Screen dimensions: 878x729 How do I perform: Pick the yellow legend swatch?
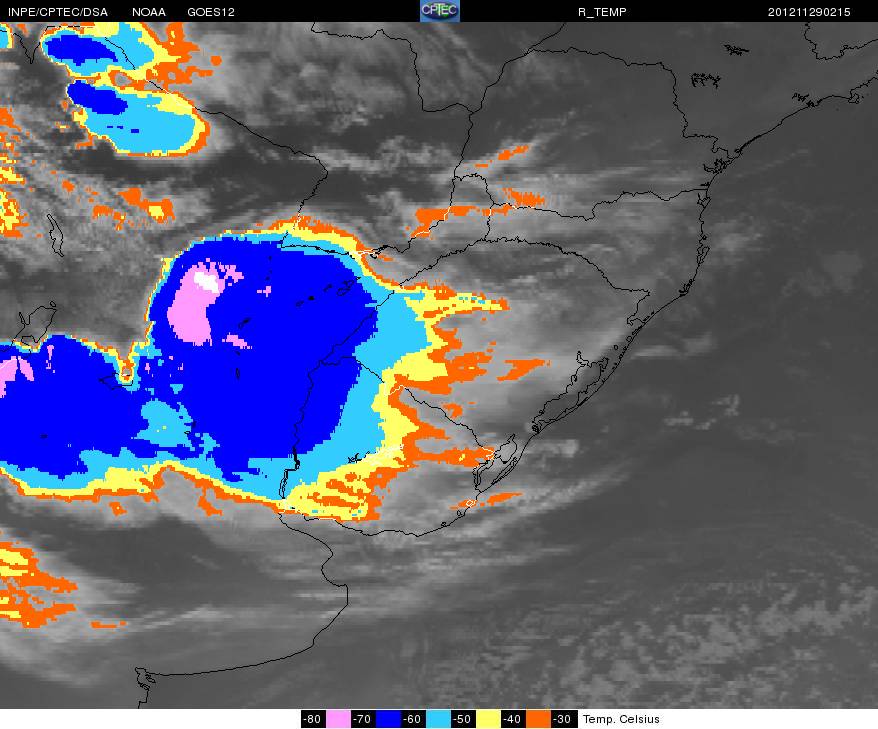(x=488, y=719)
